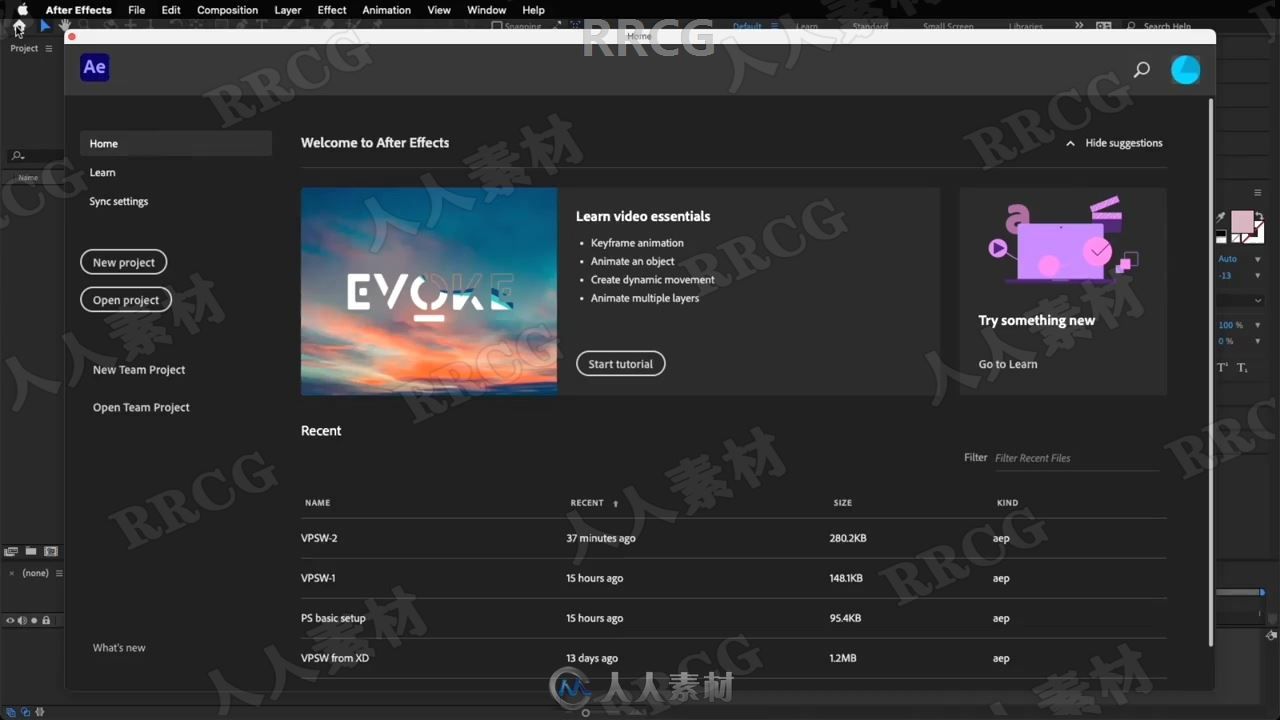Open search via magnifier icon in Home window
Screen dimensions: 1280x720
point(1141,70)
